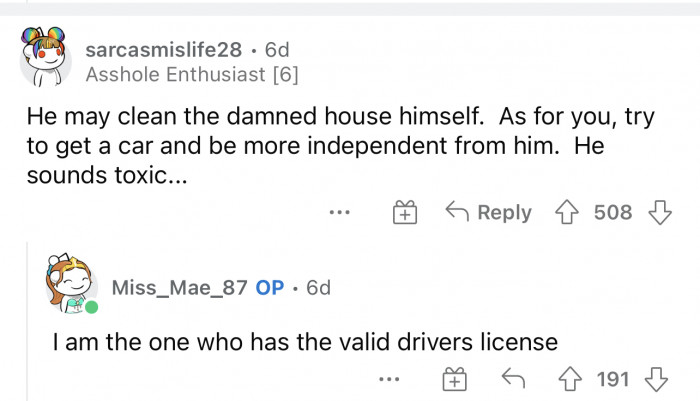Open Miss_Mae_87's user profile

click(x=181, y=288)
